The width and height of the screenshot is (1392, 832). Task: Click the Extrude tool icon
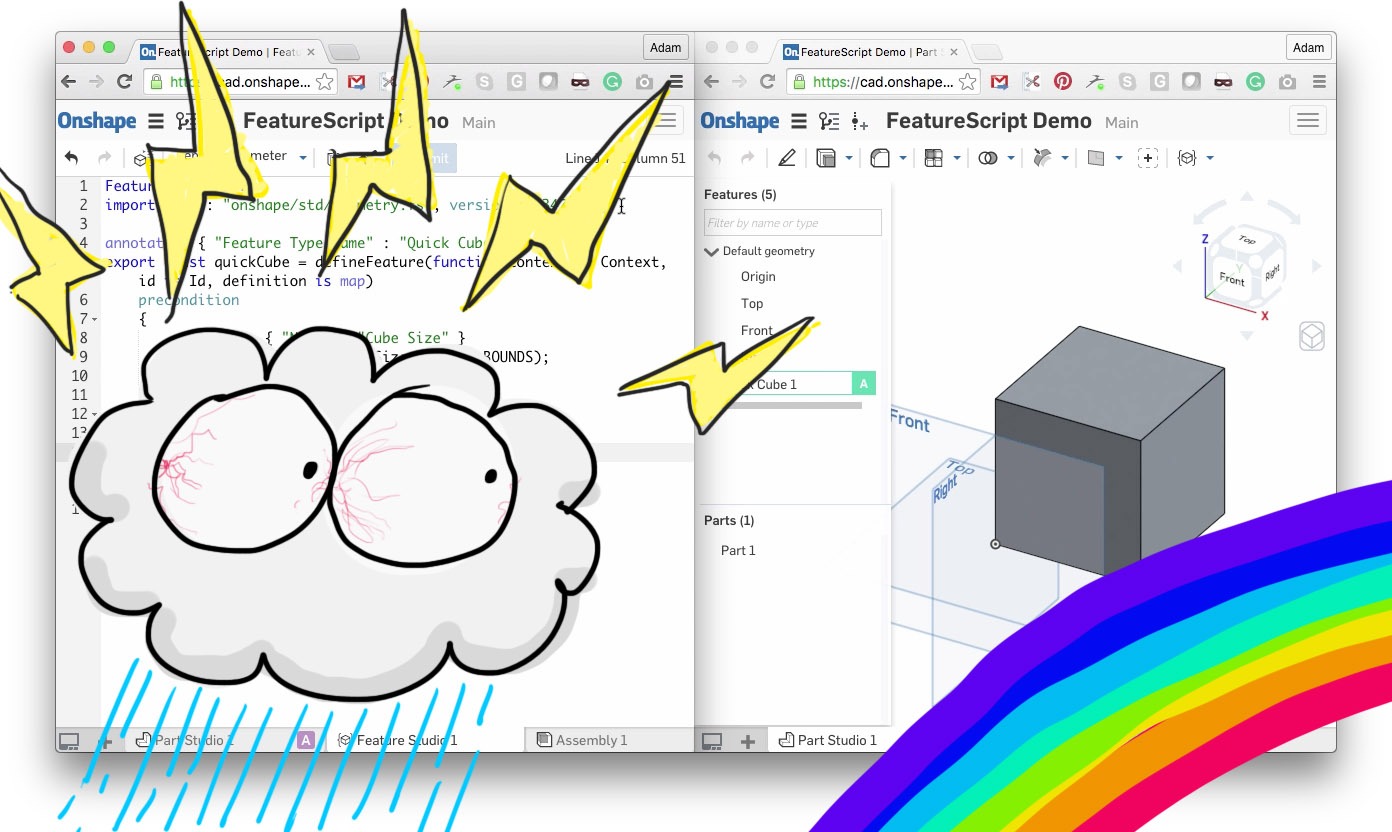[826, 158]
